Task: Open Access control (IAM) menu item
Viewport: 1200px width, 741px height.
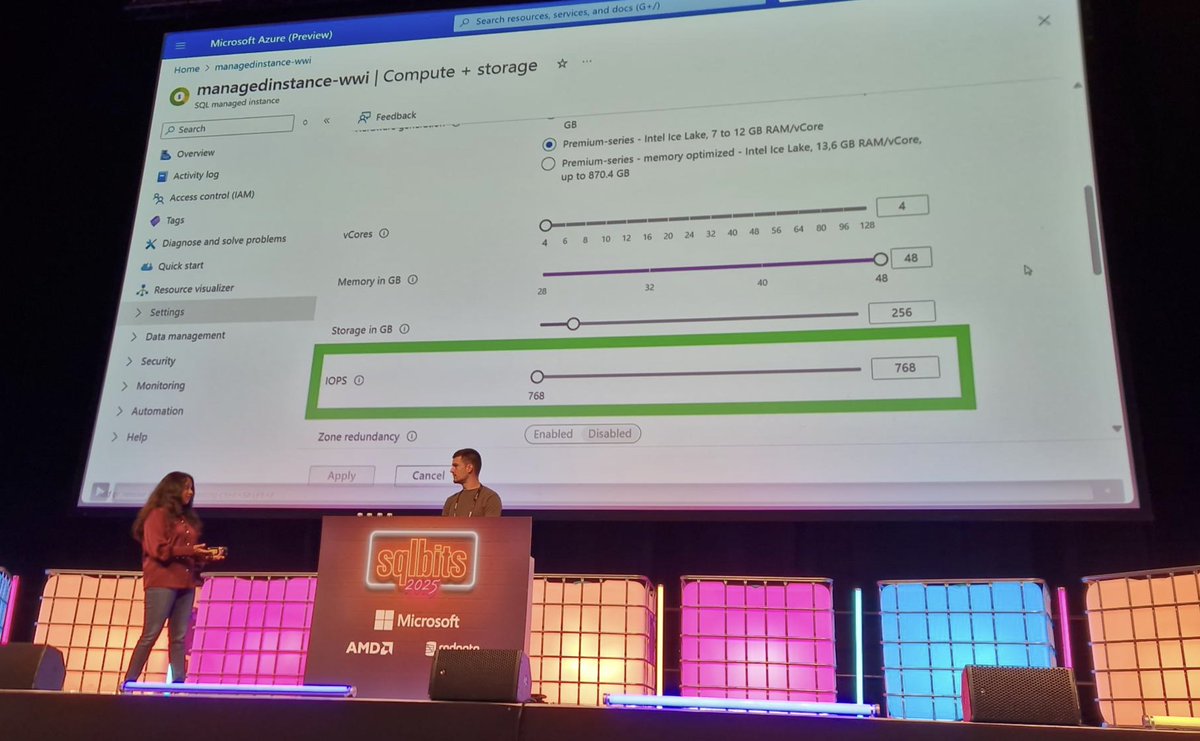Action: [212, 197]
